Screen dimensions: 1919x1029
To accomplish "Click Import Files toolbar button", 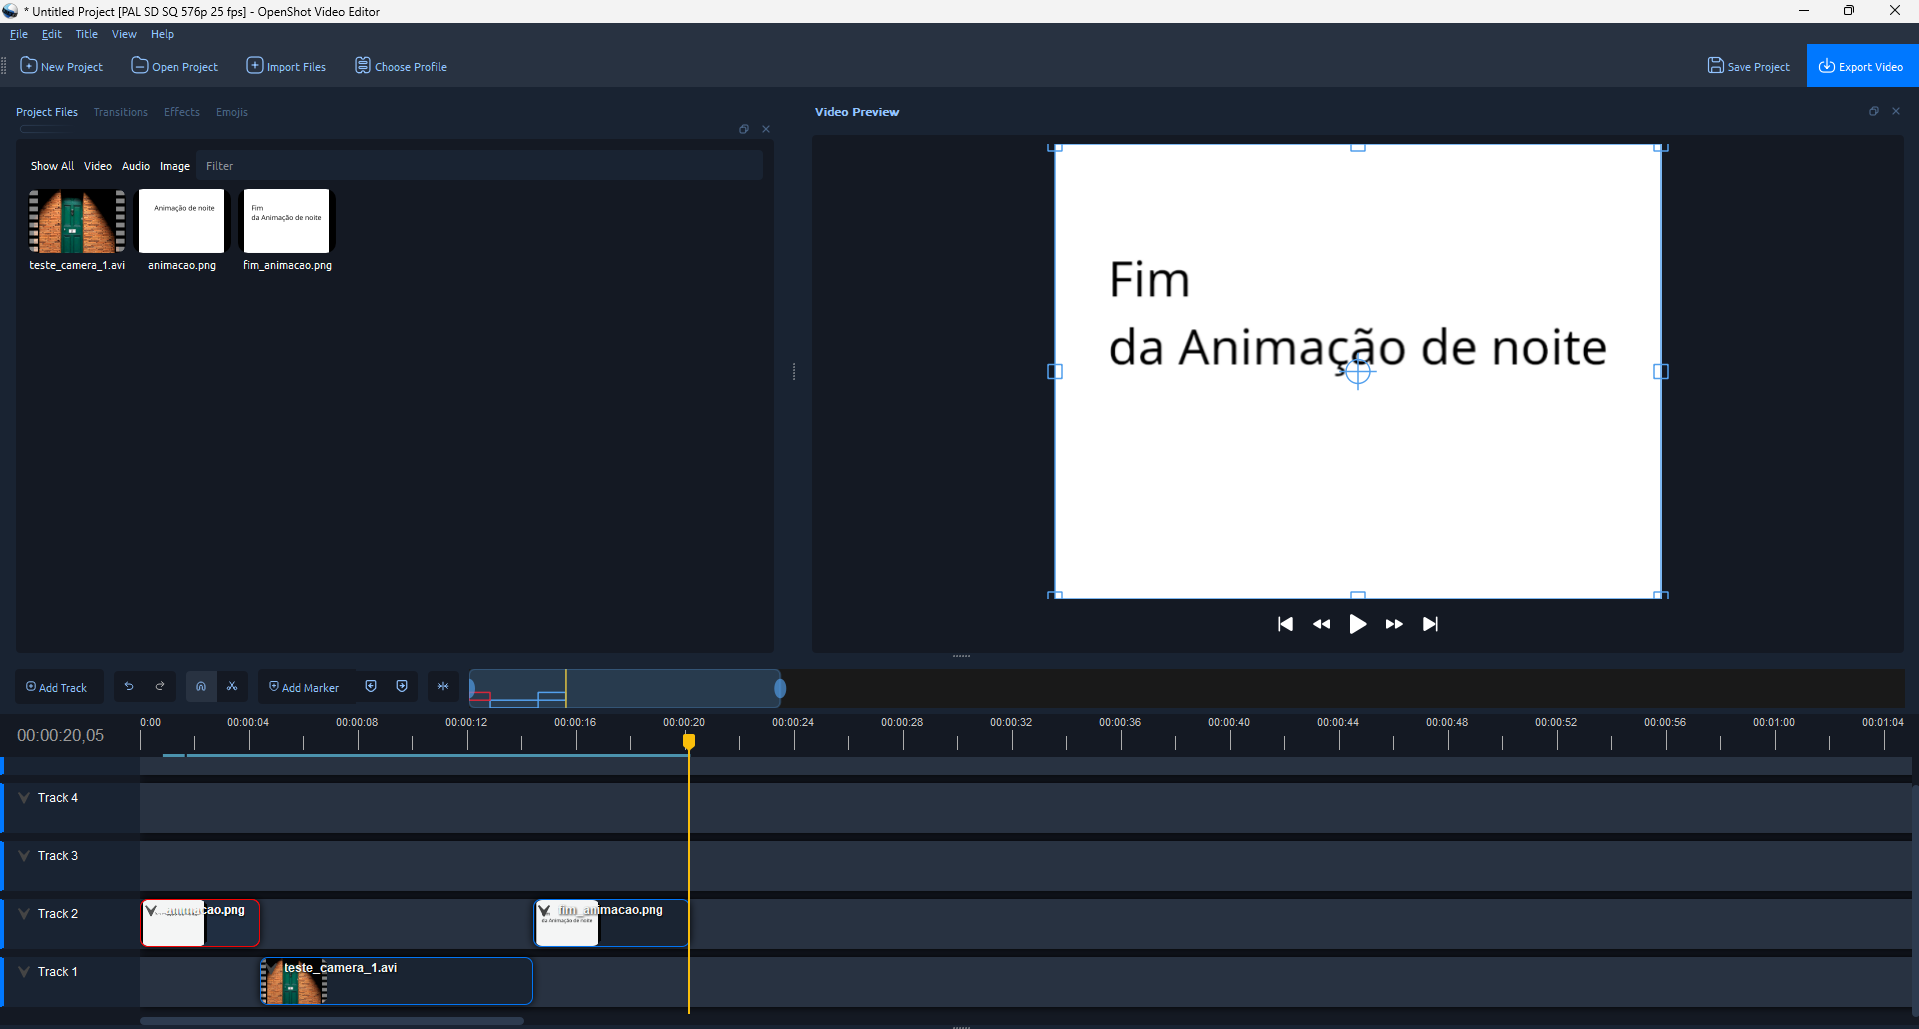I will pos(287,66).
